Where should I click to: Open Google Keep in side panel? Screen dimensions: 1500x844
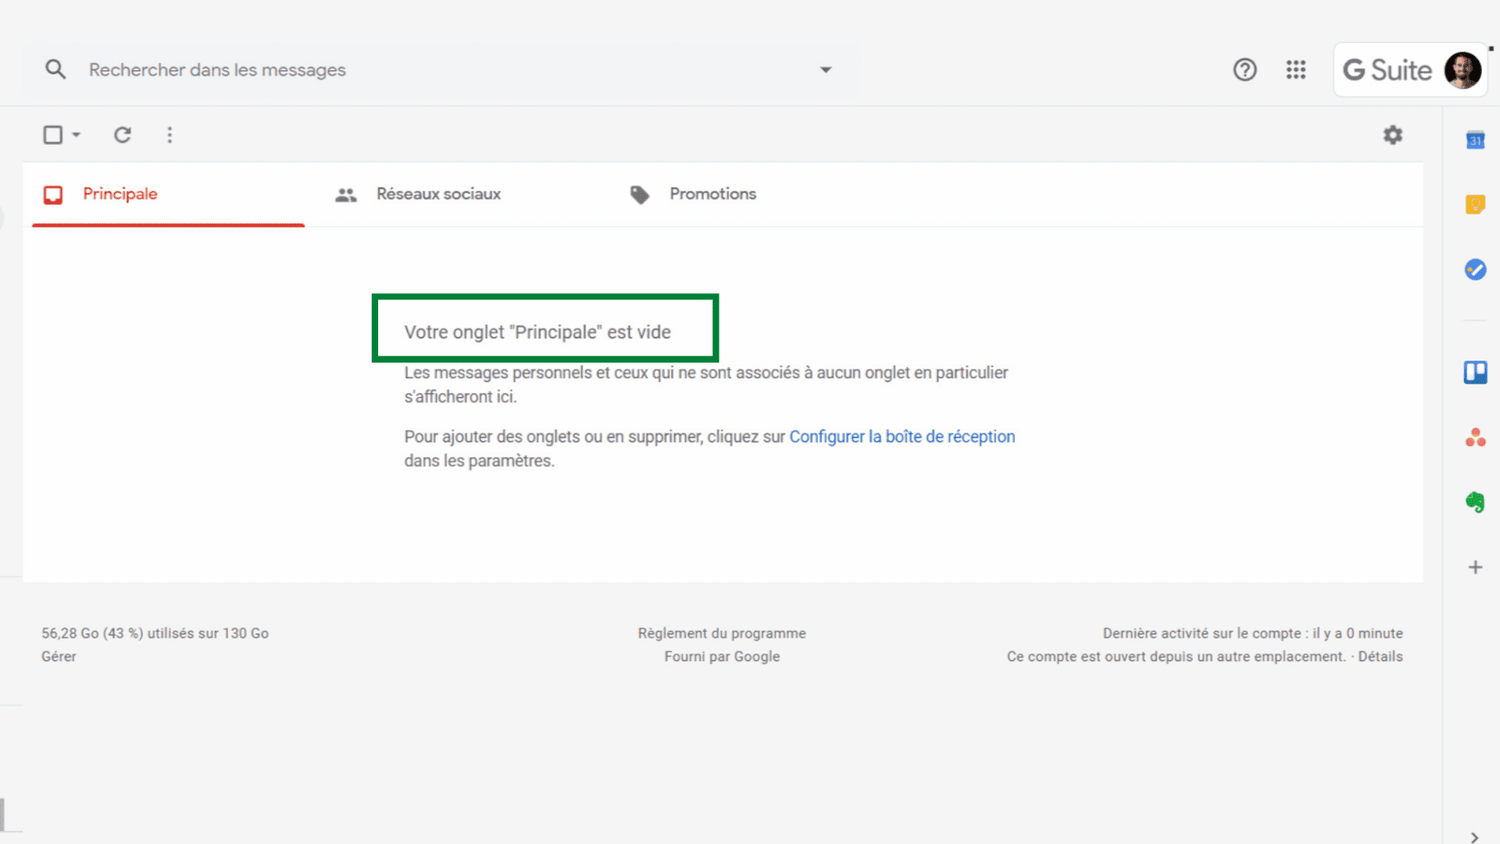point(1475,205)
